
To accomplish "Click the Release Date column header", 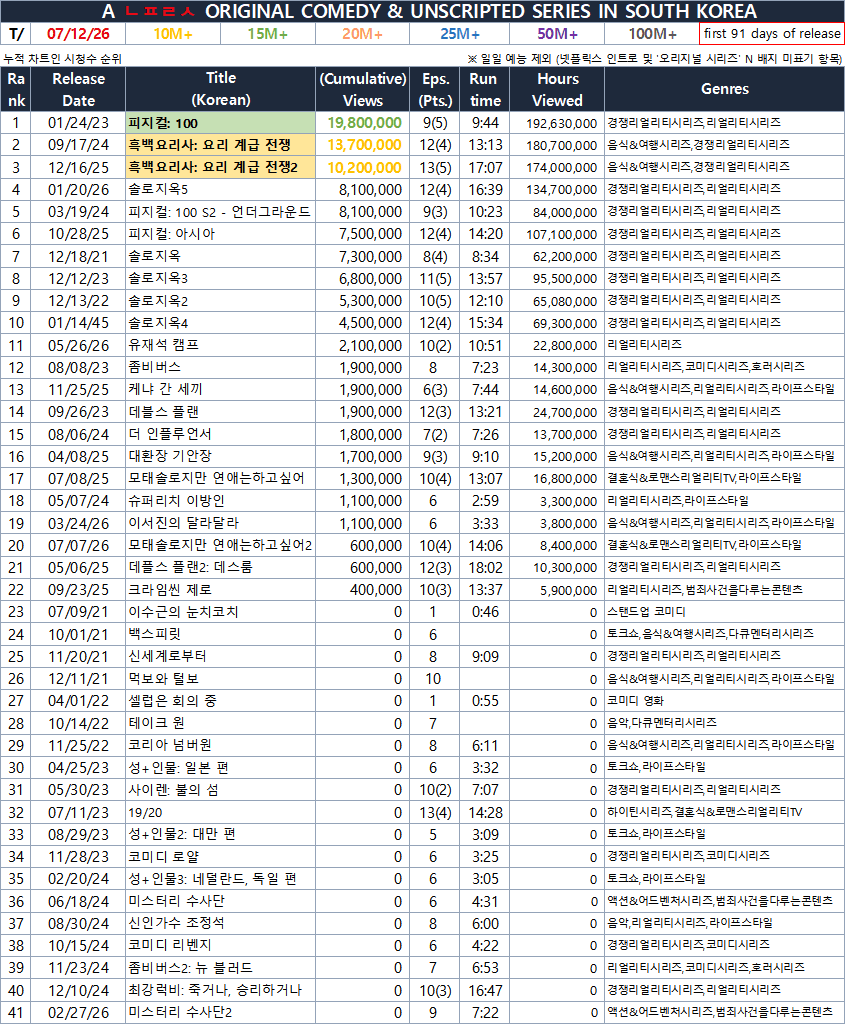I will click(x=78, y=89).
